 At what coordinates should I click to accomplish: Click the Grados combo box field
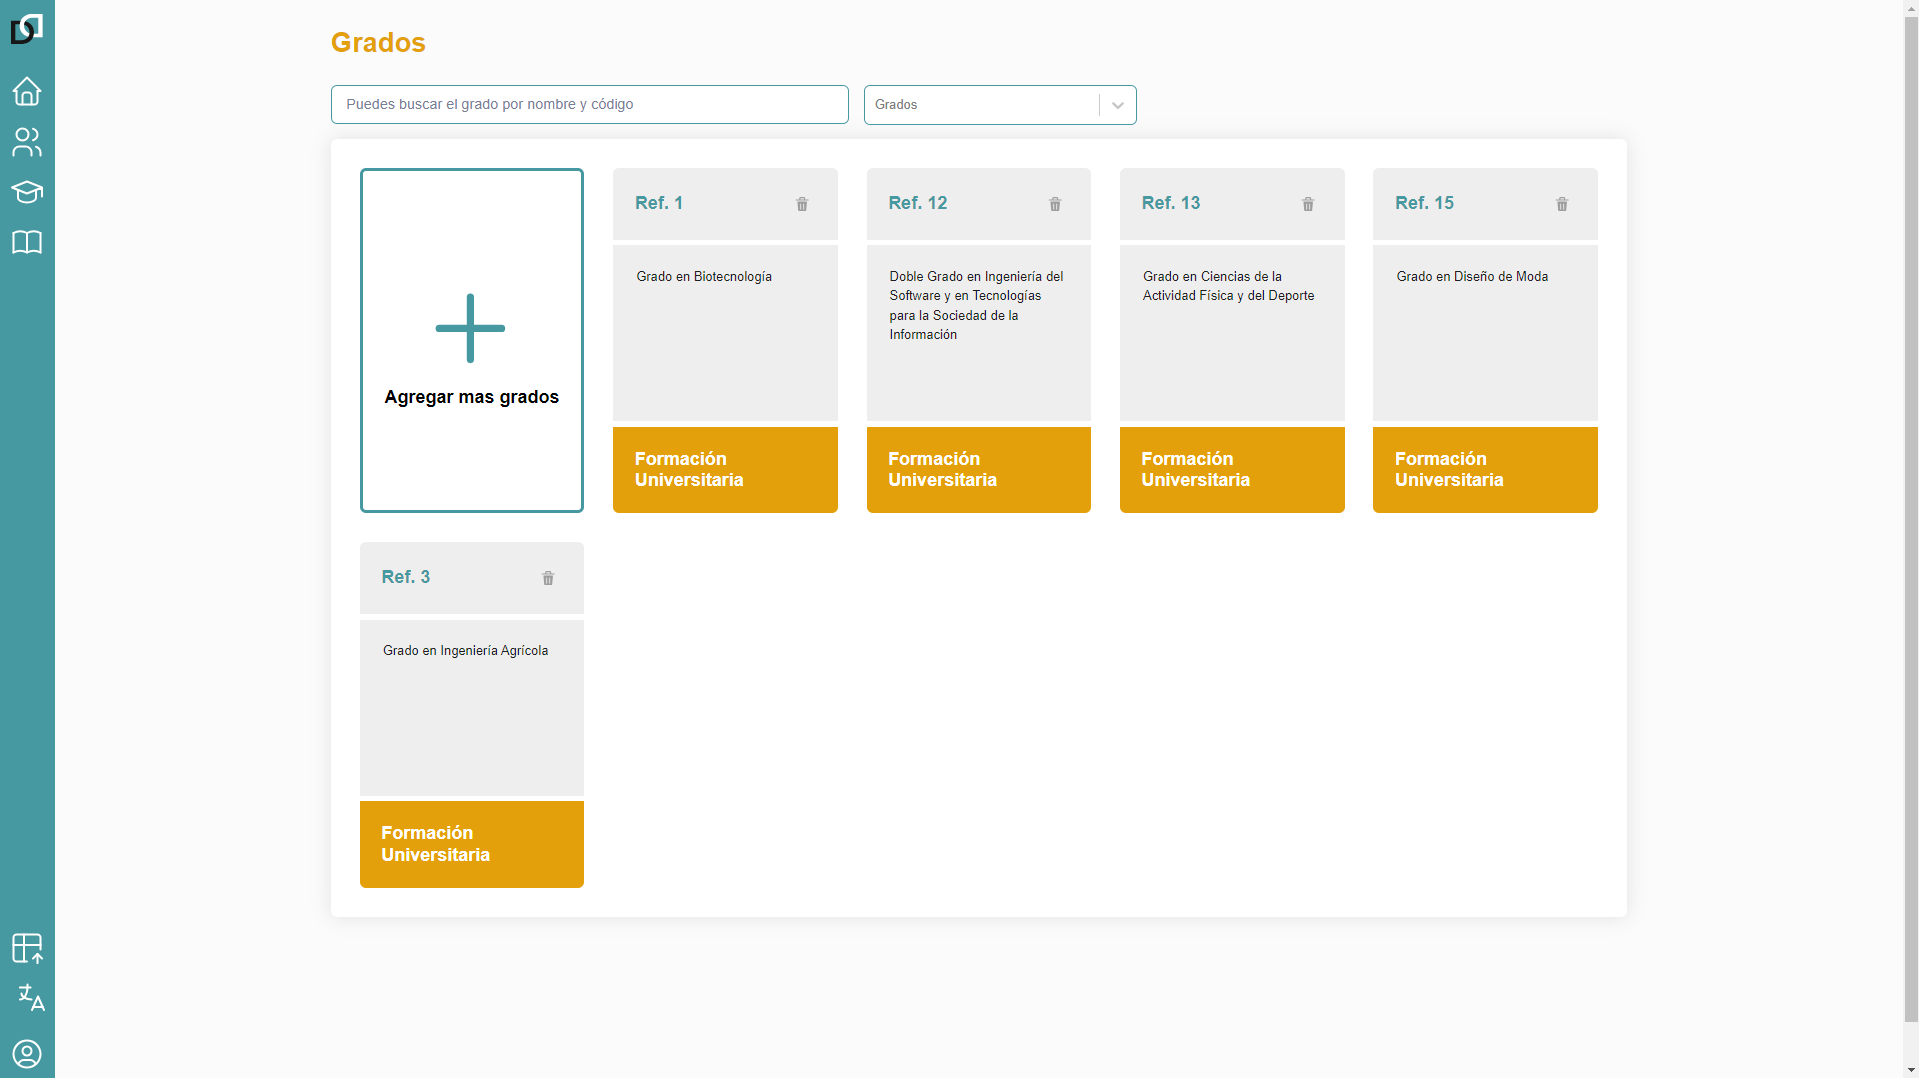click(1000, 105)
